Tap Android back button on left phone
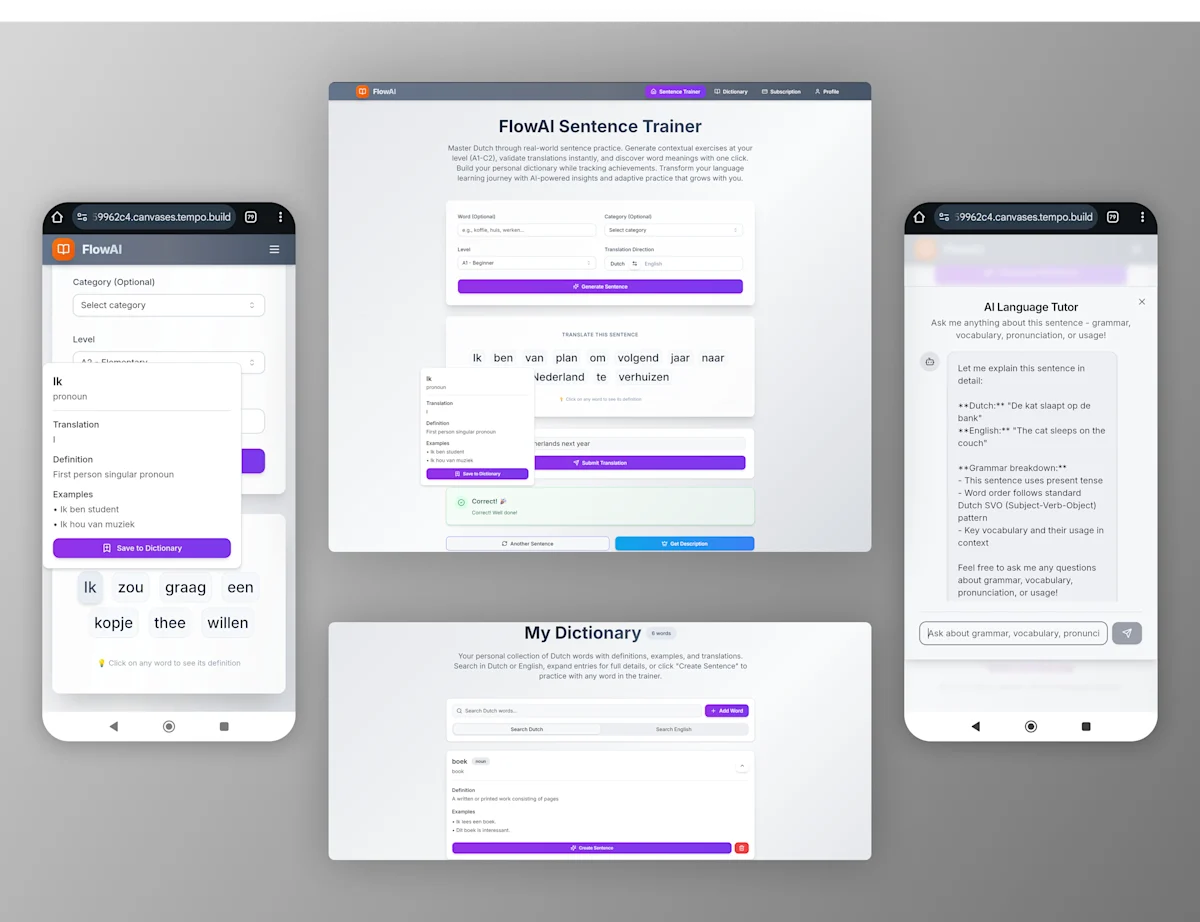This screenshot has width=1200, height=922. (113, 726)
